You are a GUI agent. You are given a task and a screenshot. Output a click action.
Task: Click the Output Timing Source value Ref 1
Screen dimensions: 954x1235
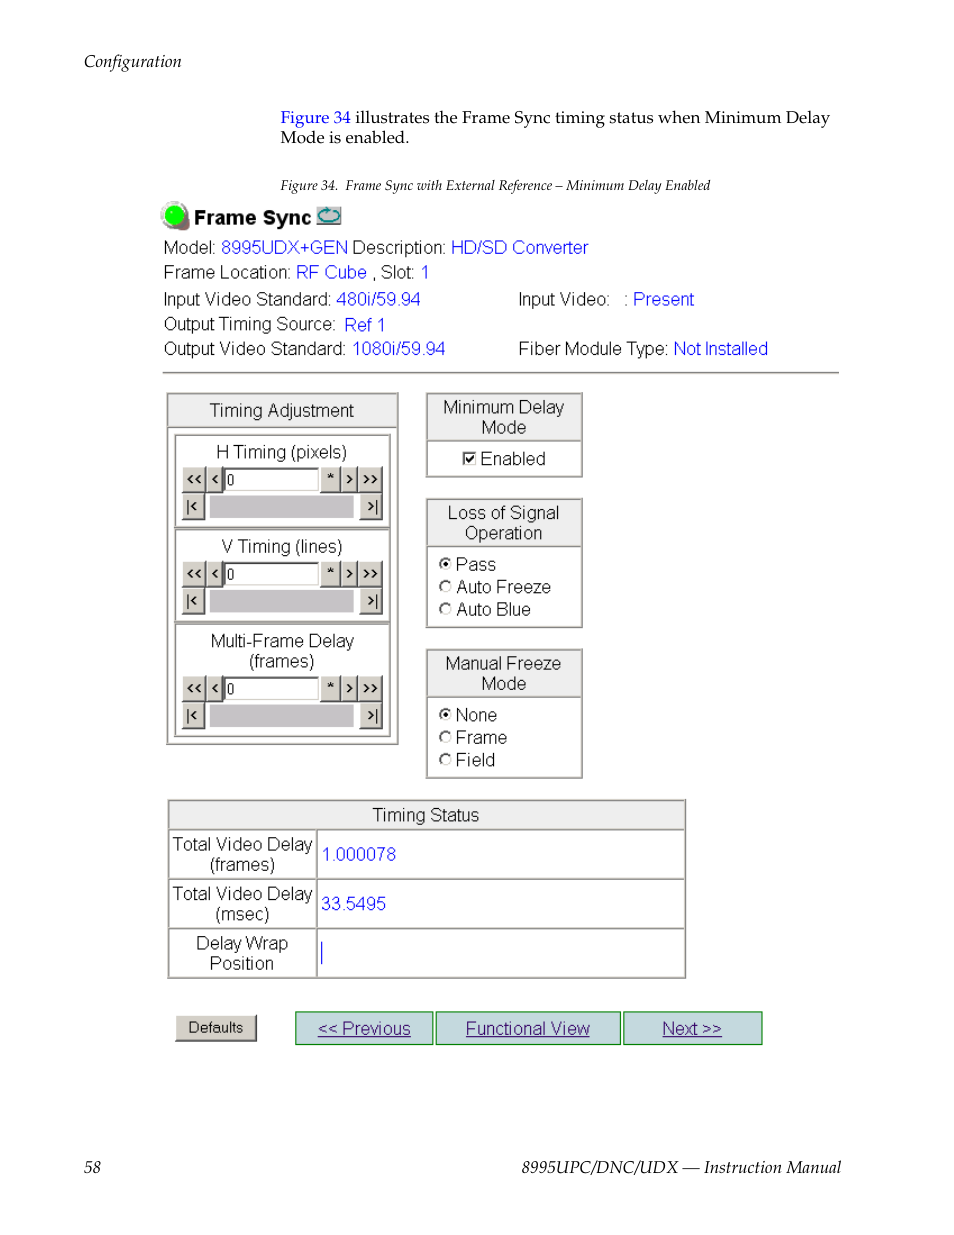coord(364,325)
